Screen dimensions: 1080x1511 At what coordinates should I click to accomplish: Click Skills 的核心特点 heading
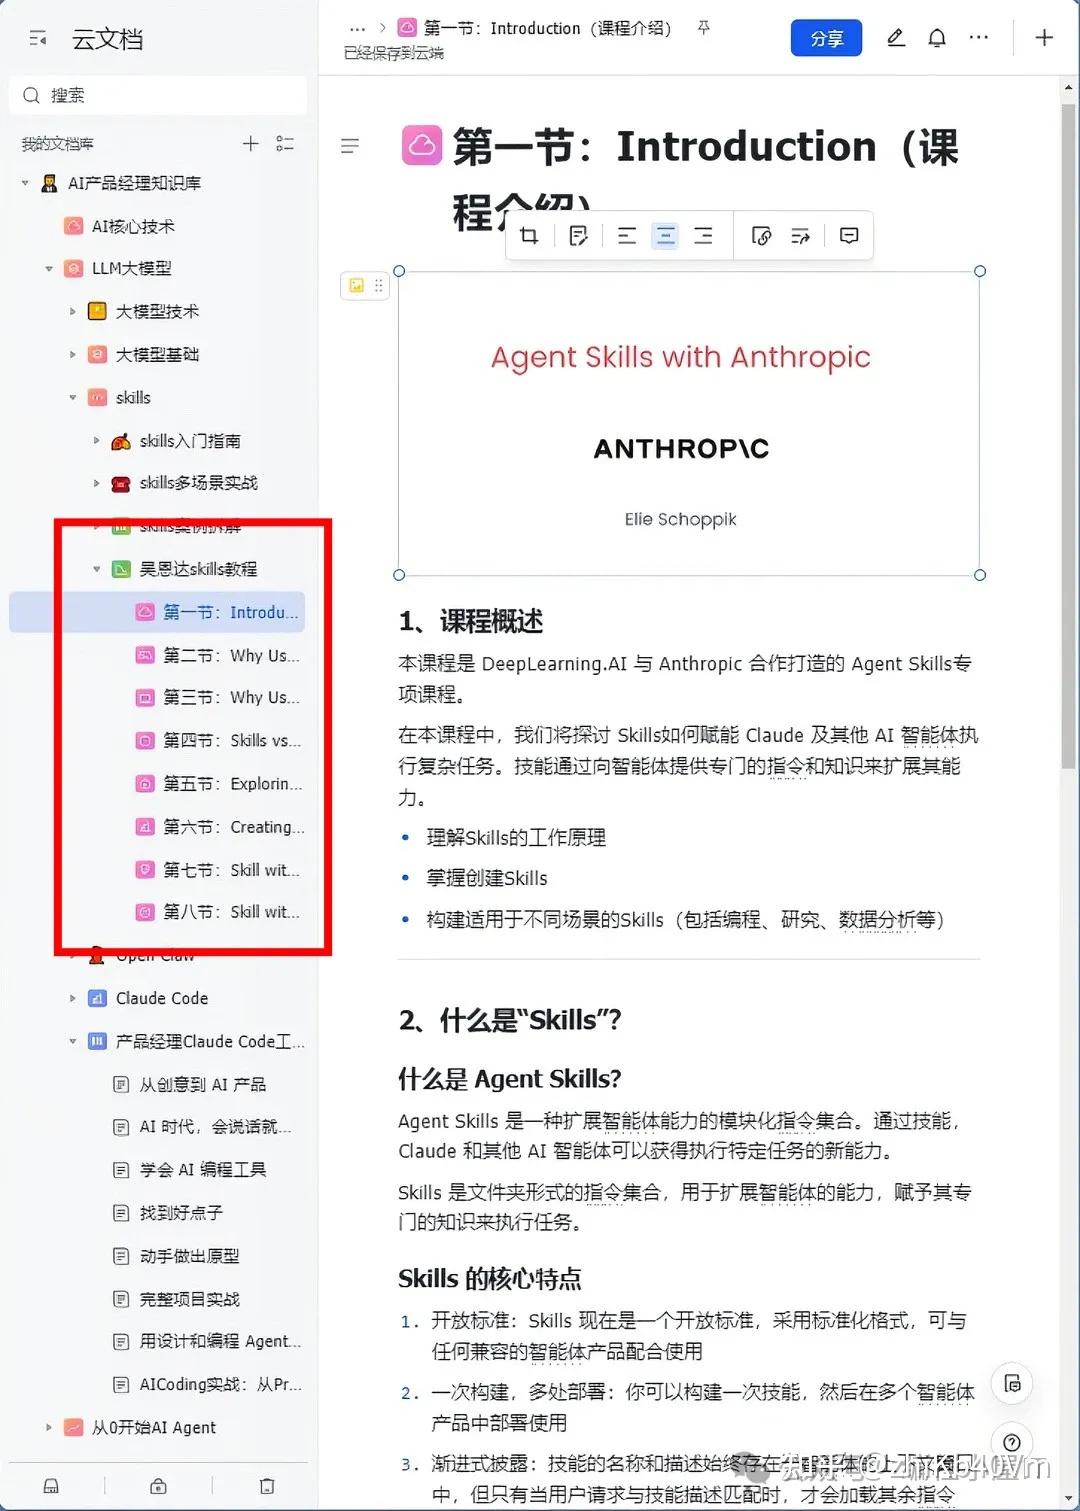click(490, 1279)
